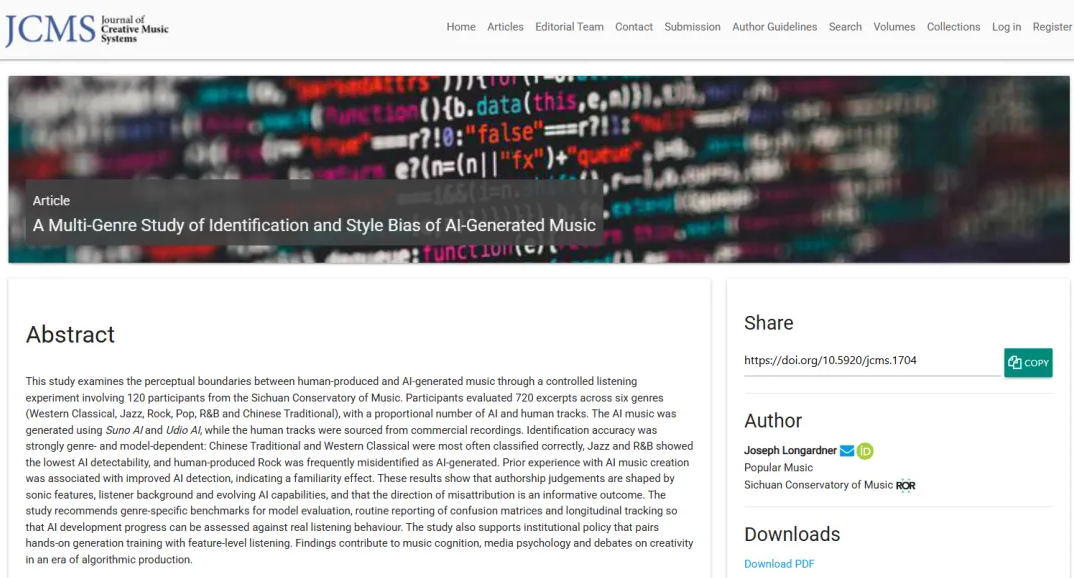Open the Search page

point(845,27)
